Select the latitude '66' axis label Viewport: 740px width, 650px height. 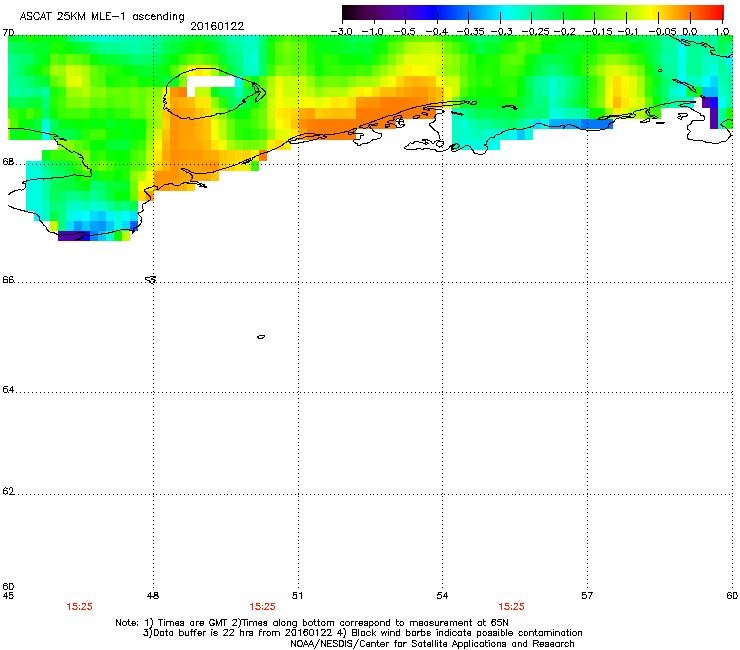(x=8, y=280)
